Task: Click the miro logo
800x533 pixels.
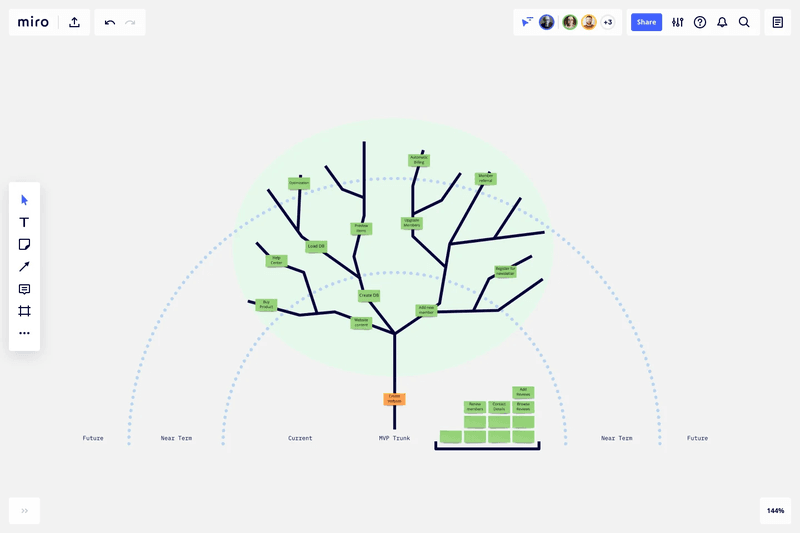Action: tap(33, 22)
